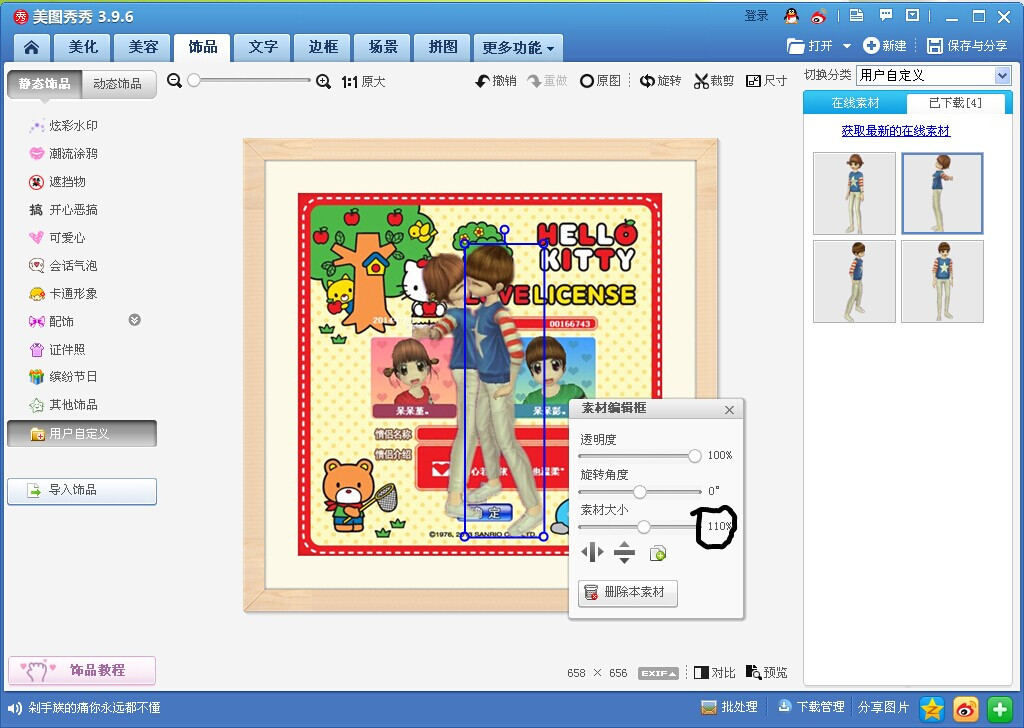Click 保存与分享 save icon
The image size is (1024, 728).
pos(935,46)
